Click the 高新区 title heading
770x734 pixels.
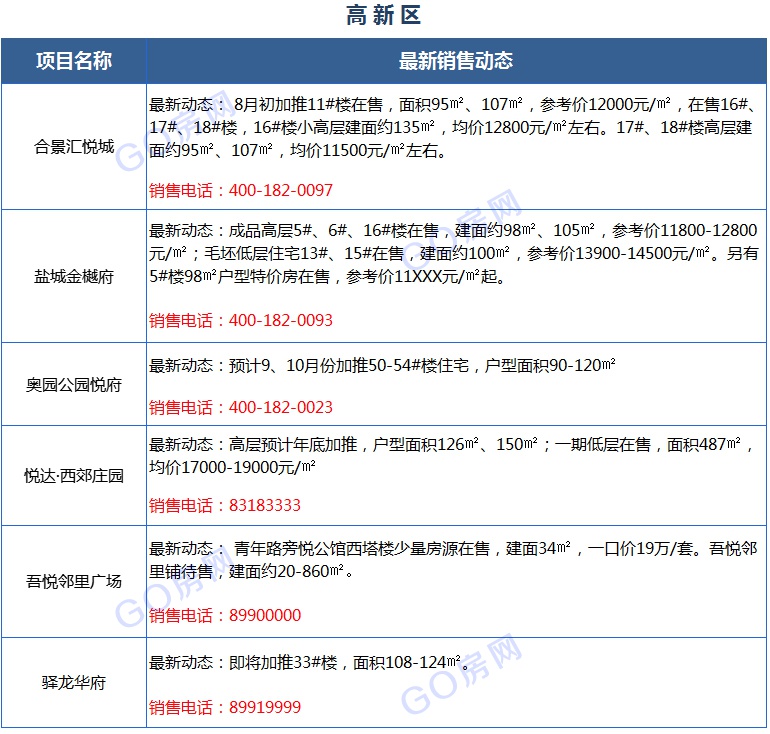pos(384,15)
